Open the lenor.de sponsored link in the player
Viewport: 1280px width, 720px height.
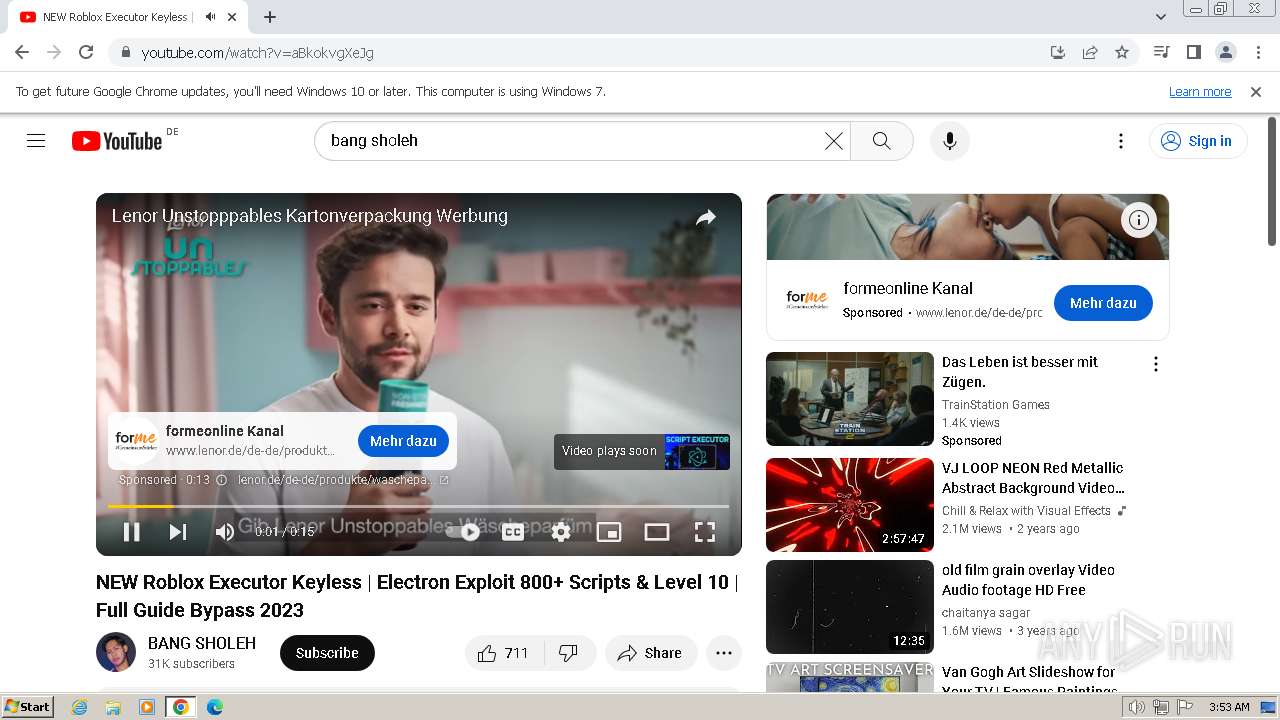coord(343,480)
